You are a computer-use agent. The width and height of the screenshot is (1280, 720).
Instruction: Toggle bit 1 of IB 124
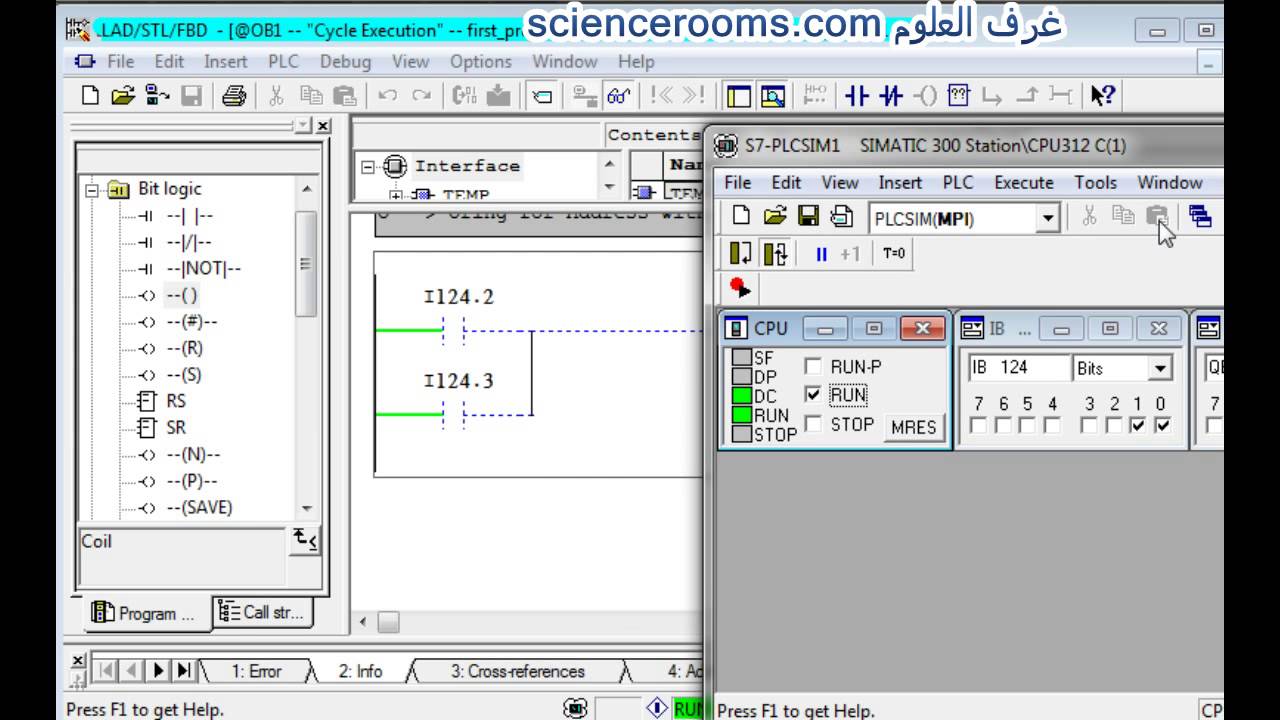1137,426
